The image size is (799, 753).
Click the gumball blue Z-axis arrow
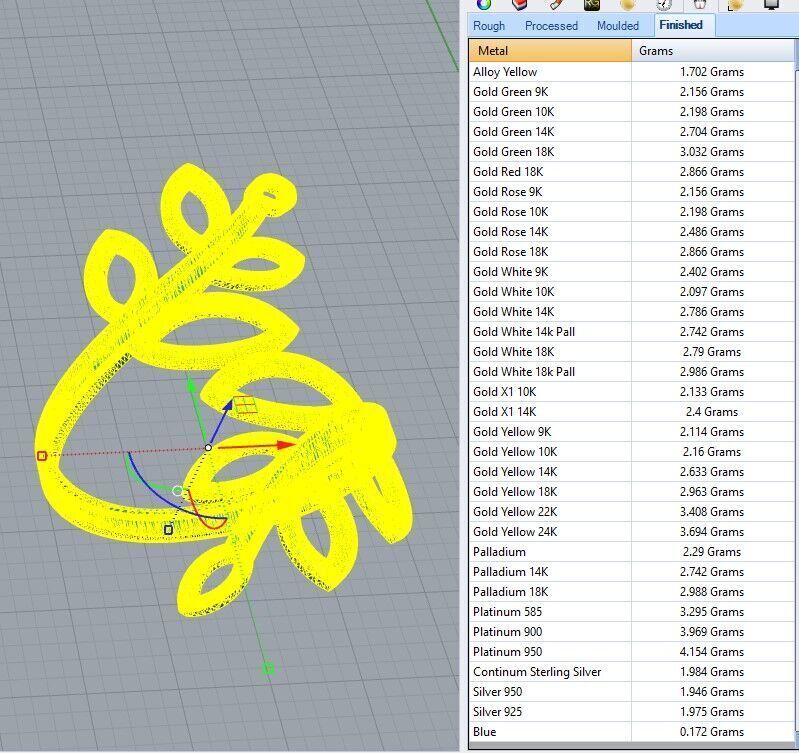coord(227,407)
